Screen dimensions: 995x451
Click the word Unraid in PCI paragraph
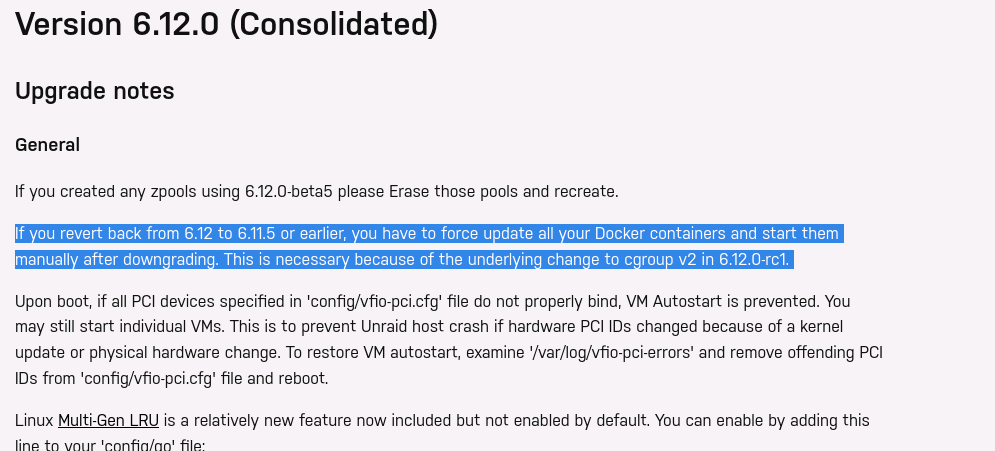[x=385, y=327]
